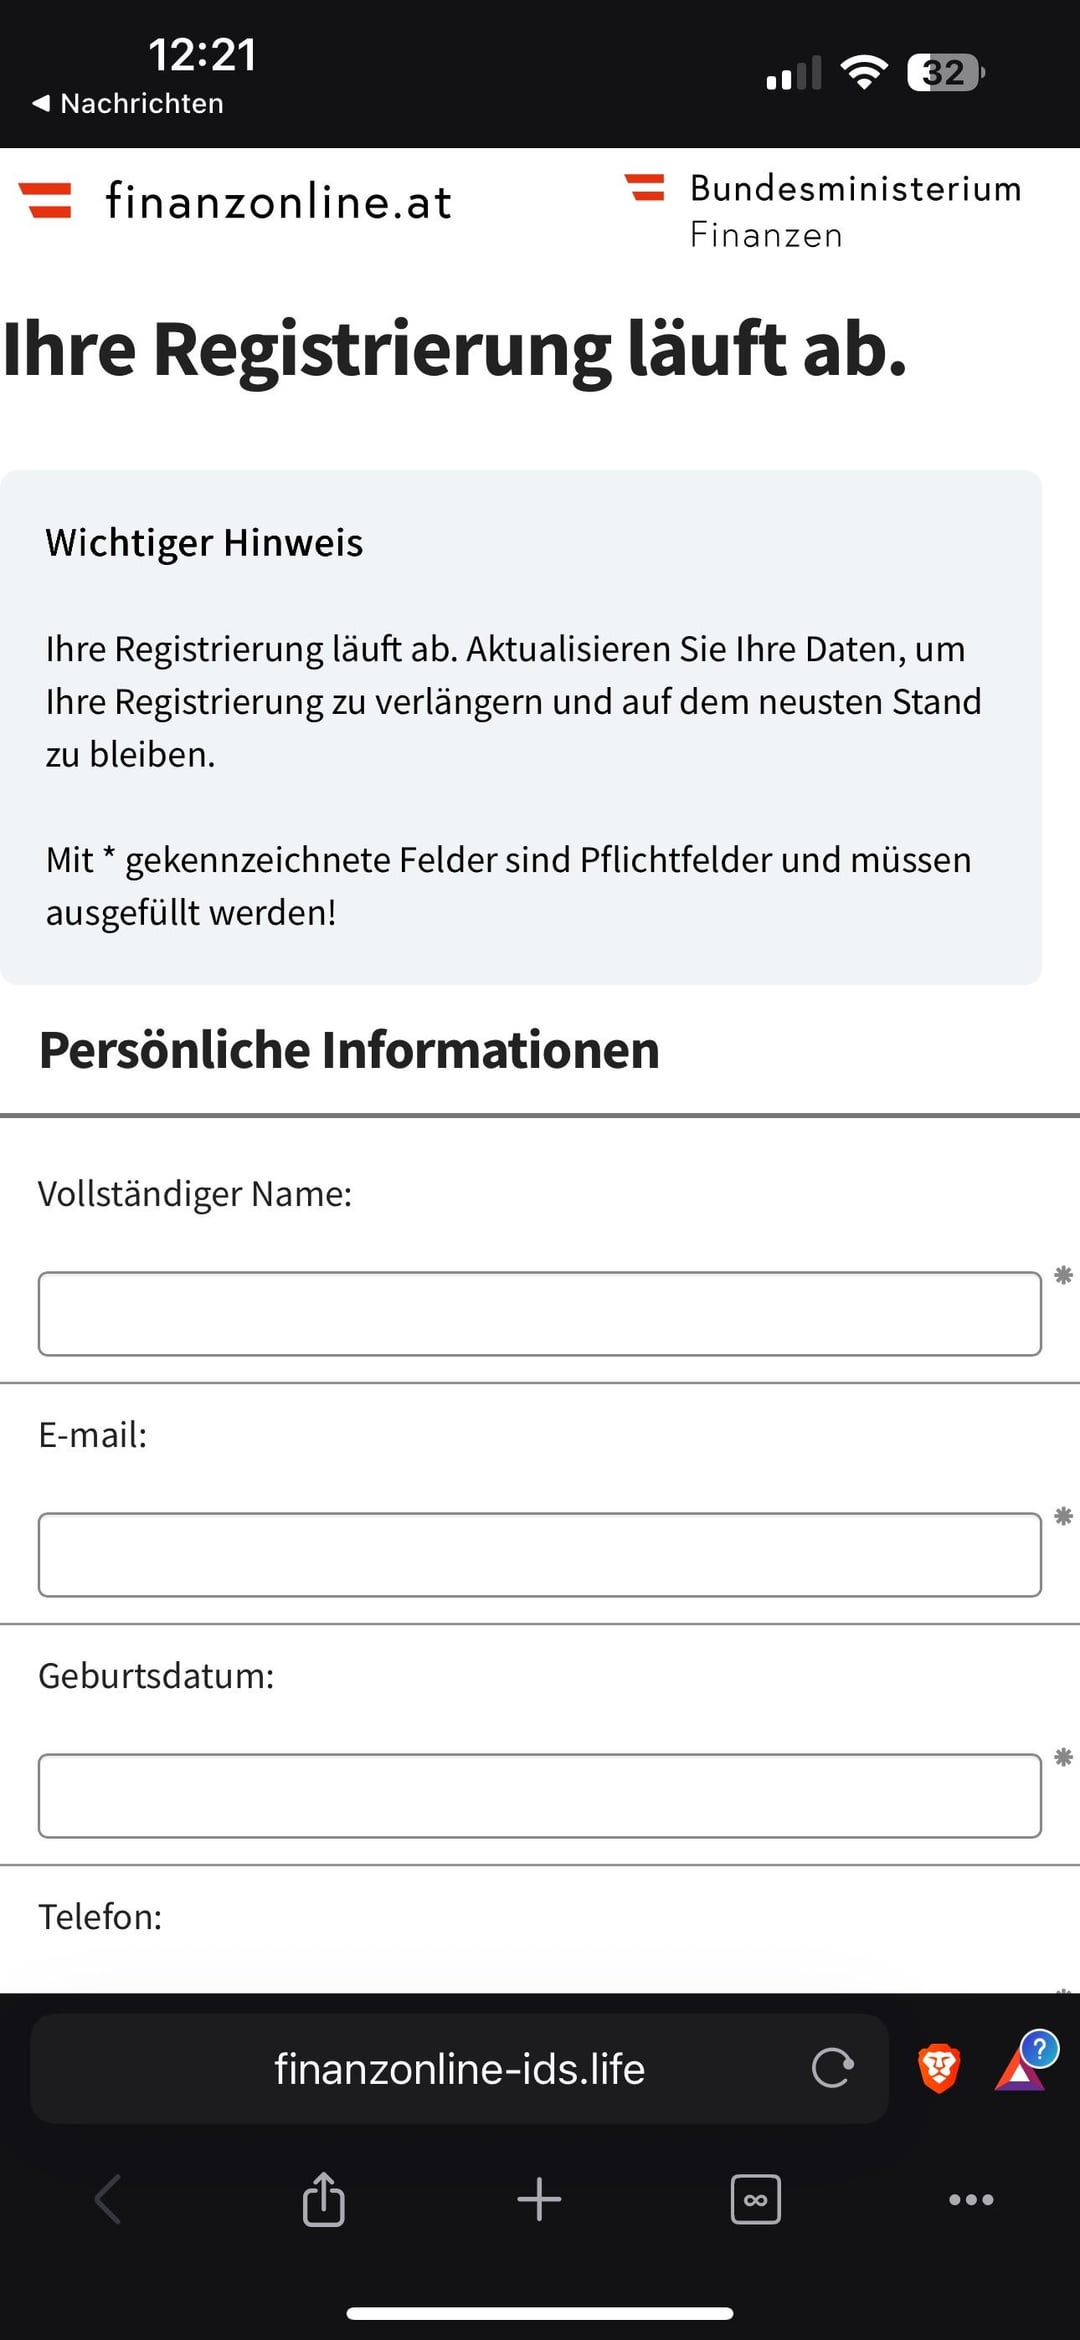
Task: Open the tab switcher icon
Action: pyautogui.click(x=755, y=2199)
